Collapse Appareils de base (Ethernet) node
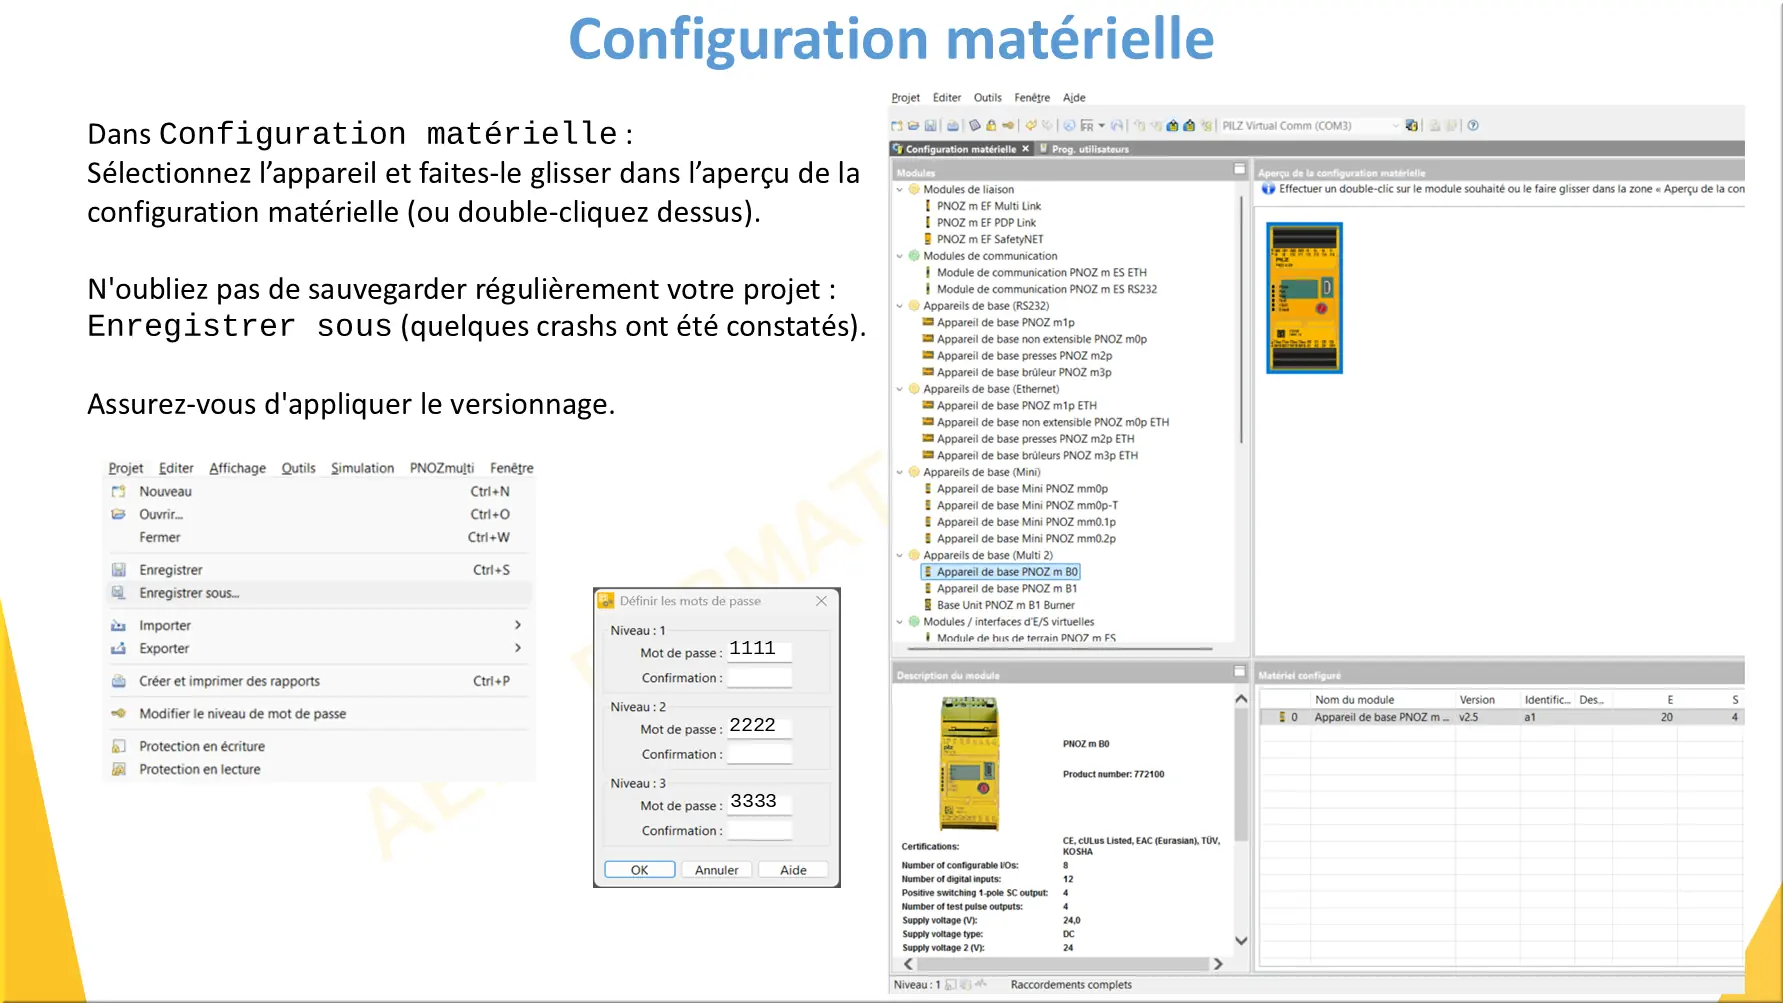1783x1003 pixels. coord(899,390)
